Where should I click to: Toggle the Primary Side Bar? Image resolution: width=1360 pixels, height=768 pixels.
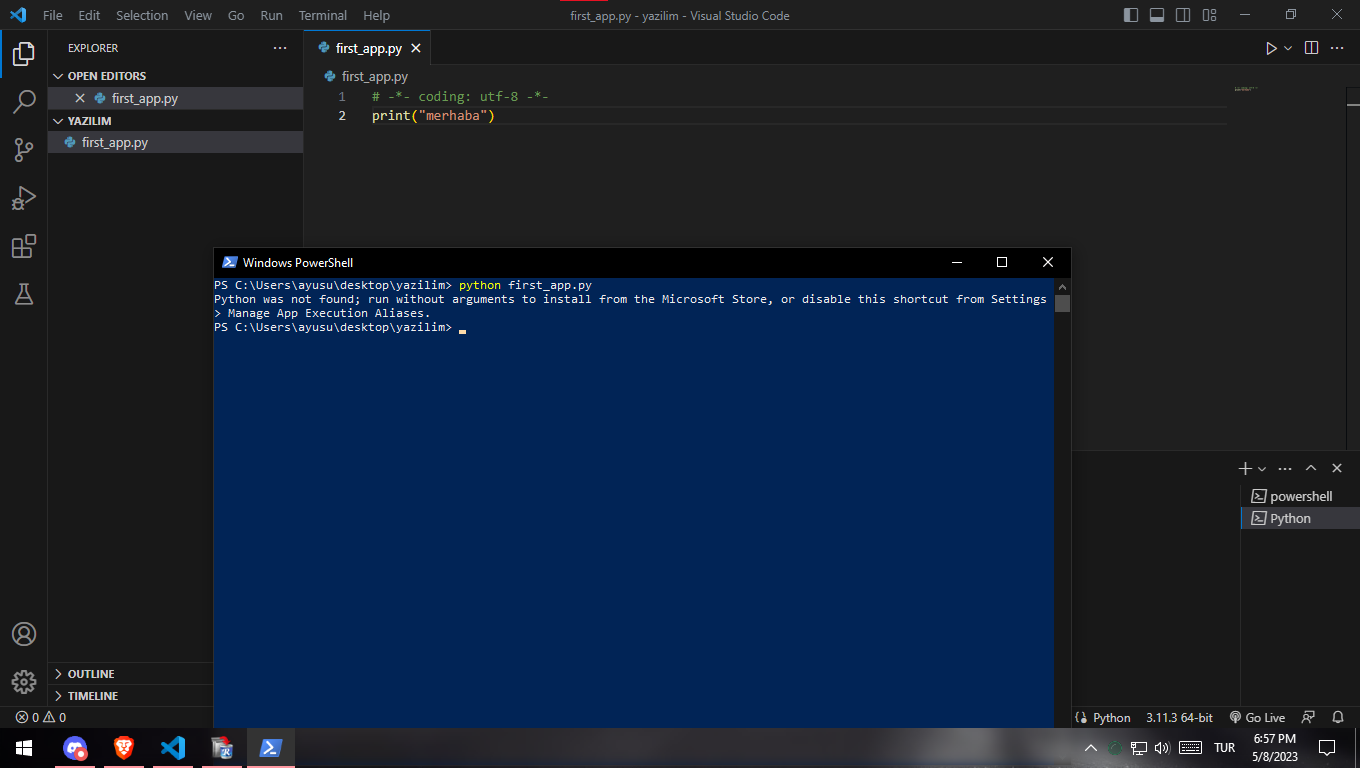coord(1132,15)
